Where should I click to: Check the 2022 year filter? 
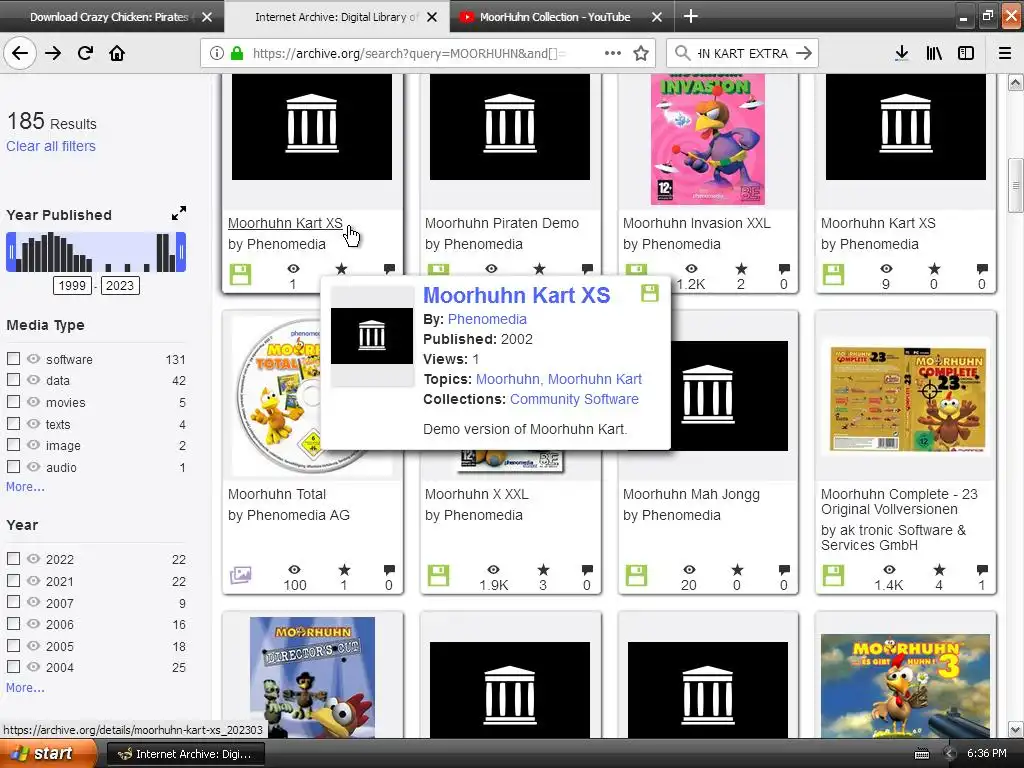[x=13, y=558]
